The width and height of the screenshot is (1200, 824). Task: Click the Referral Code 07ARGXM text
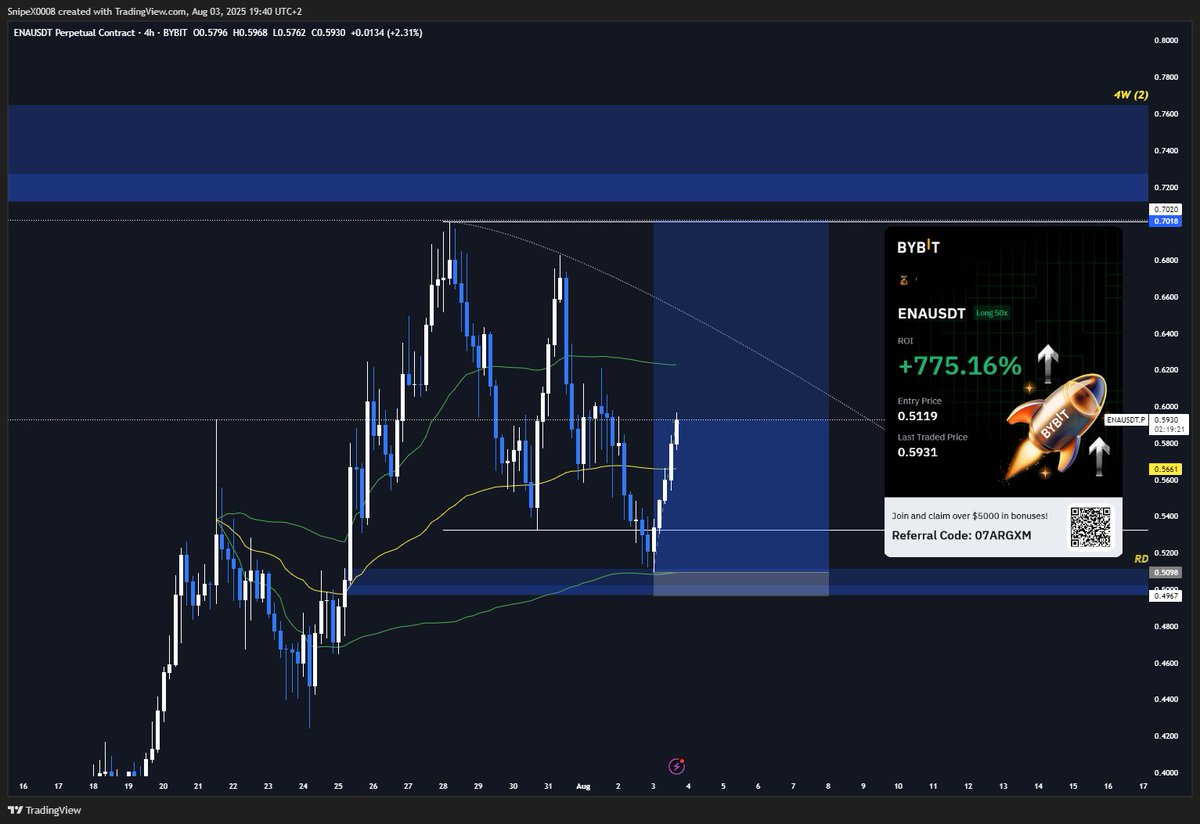tap(961, 535)
